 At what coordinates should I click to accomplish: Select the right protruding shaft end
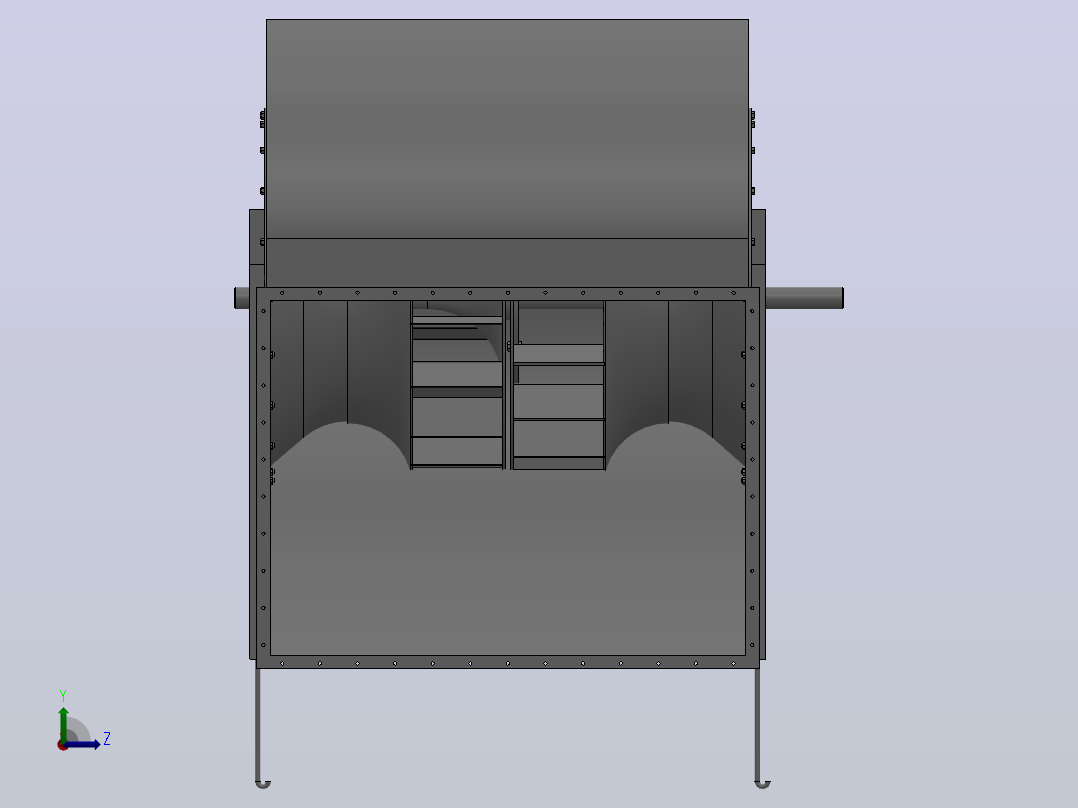point(804,298)
